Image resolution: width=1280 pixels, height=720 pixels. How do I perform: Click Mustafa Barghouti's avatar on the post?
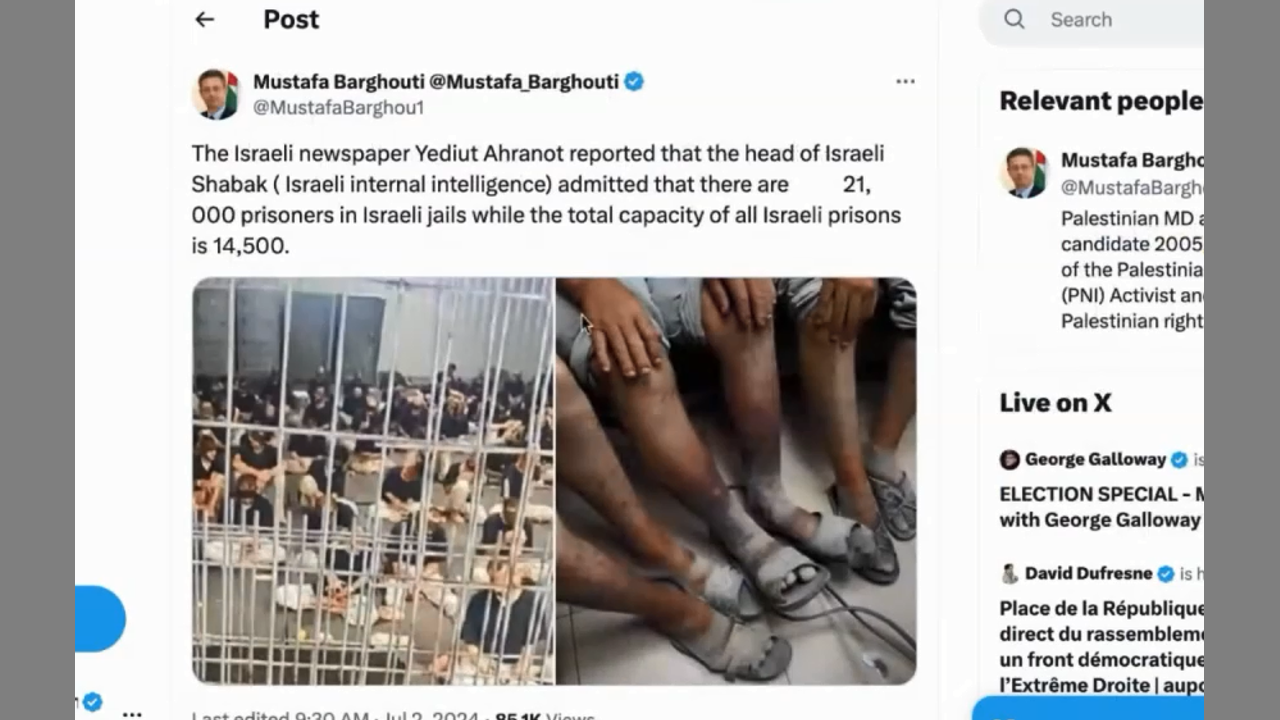(x=216, y=95)
